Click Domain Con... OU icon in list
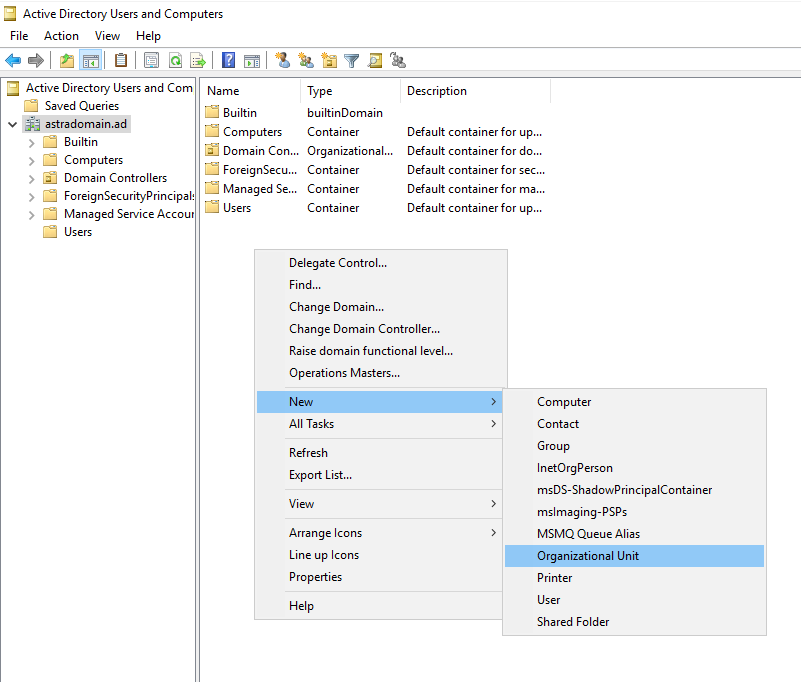This screenshot has width=801, height=682. (x=212, y=150)
